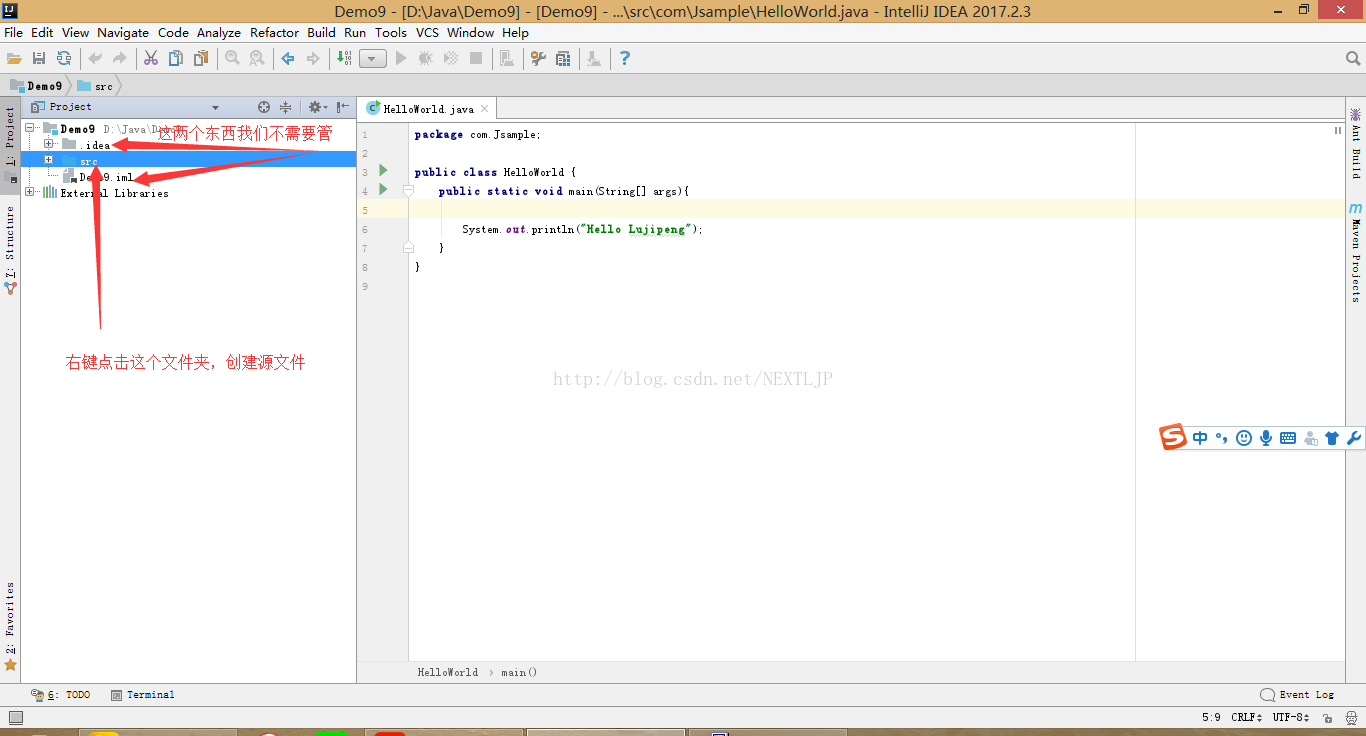1366x736 pixels.
Task: Click Collapse All icon in Project panel
Action: [x=285, y=107]
